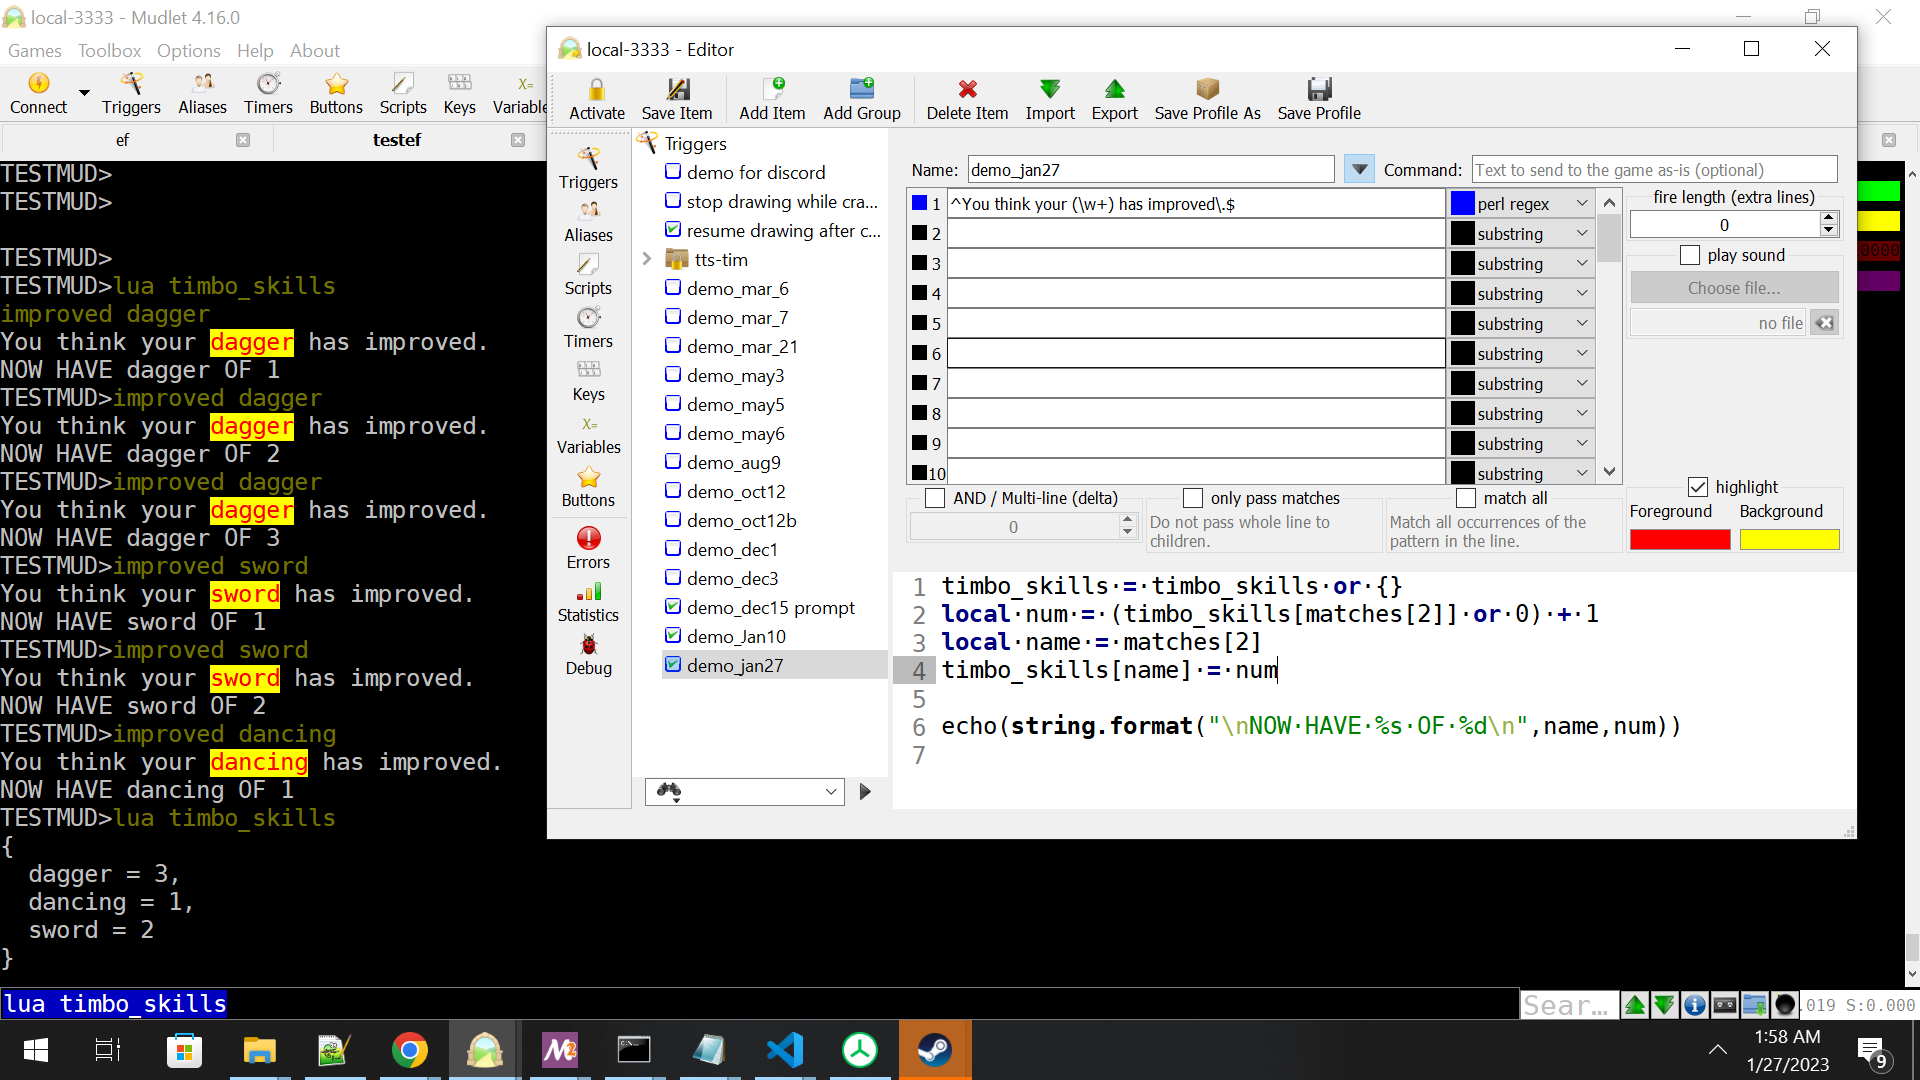Enable AND / Multi-line (delta) checkbox
Image resolution: width=1920 pixels, height=1080 pixels.
click(935, 498)
